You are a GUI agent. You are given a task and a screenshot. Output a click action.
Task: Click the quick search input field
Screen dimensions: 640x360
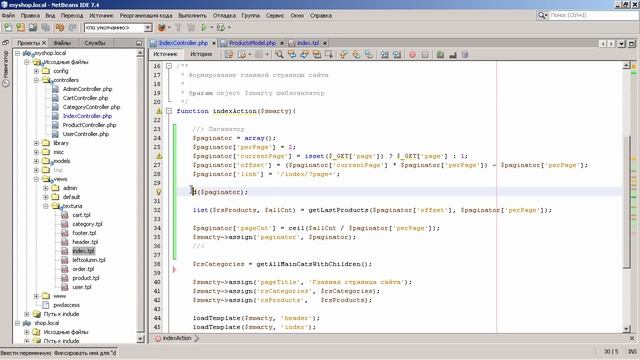coord(593,15)
